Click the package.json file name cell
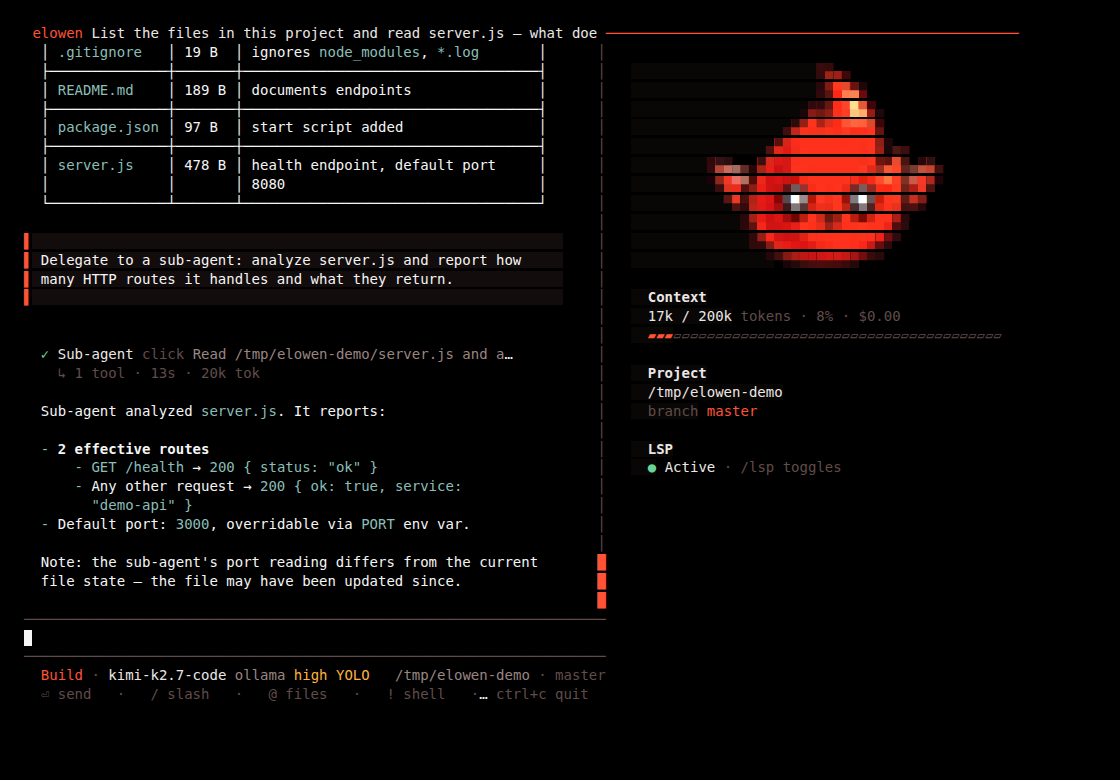The image size is (1120, 780). pyautogui.click(x=108, y=128)
